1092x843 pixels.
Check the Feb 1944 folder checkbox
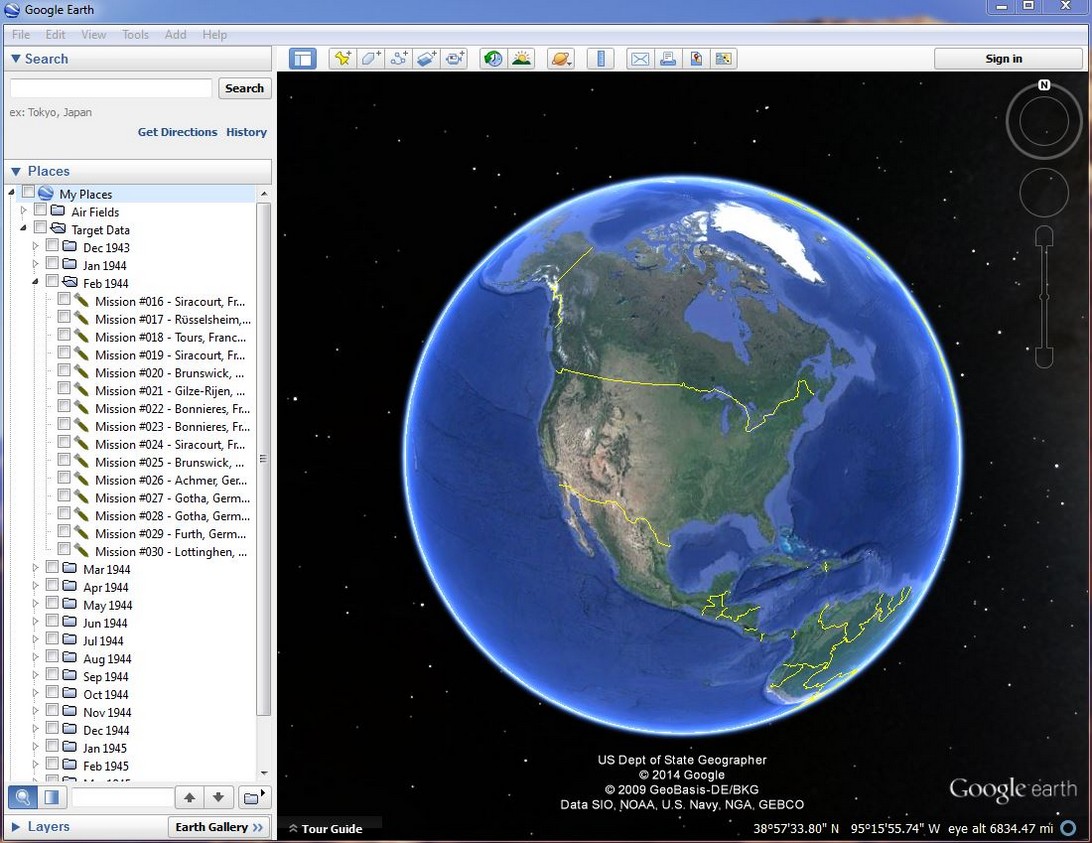click(x=52, y=281)
